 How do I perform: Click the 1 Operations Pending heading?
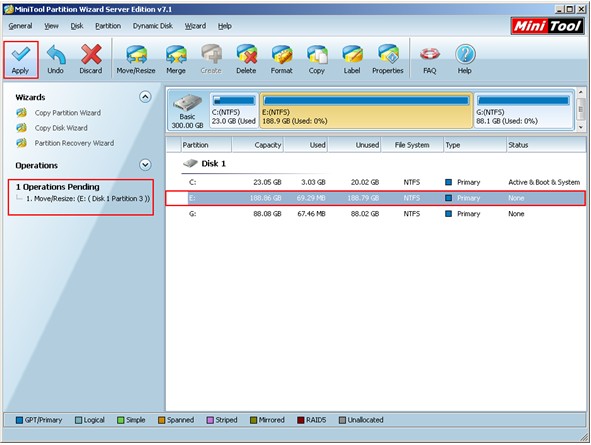(58, 187)
